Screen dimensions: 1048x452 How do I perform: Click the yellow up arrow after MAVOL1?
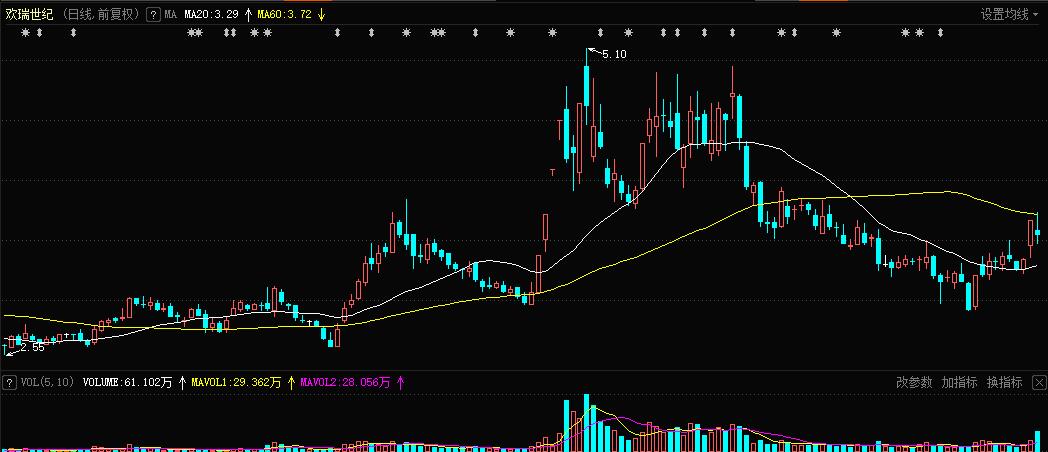pyautogui.click(x=292, y=382)
